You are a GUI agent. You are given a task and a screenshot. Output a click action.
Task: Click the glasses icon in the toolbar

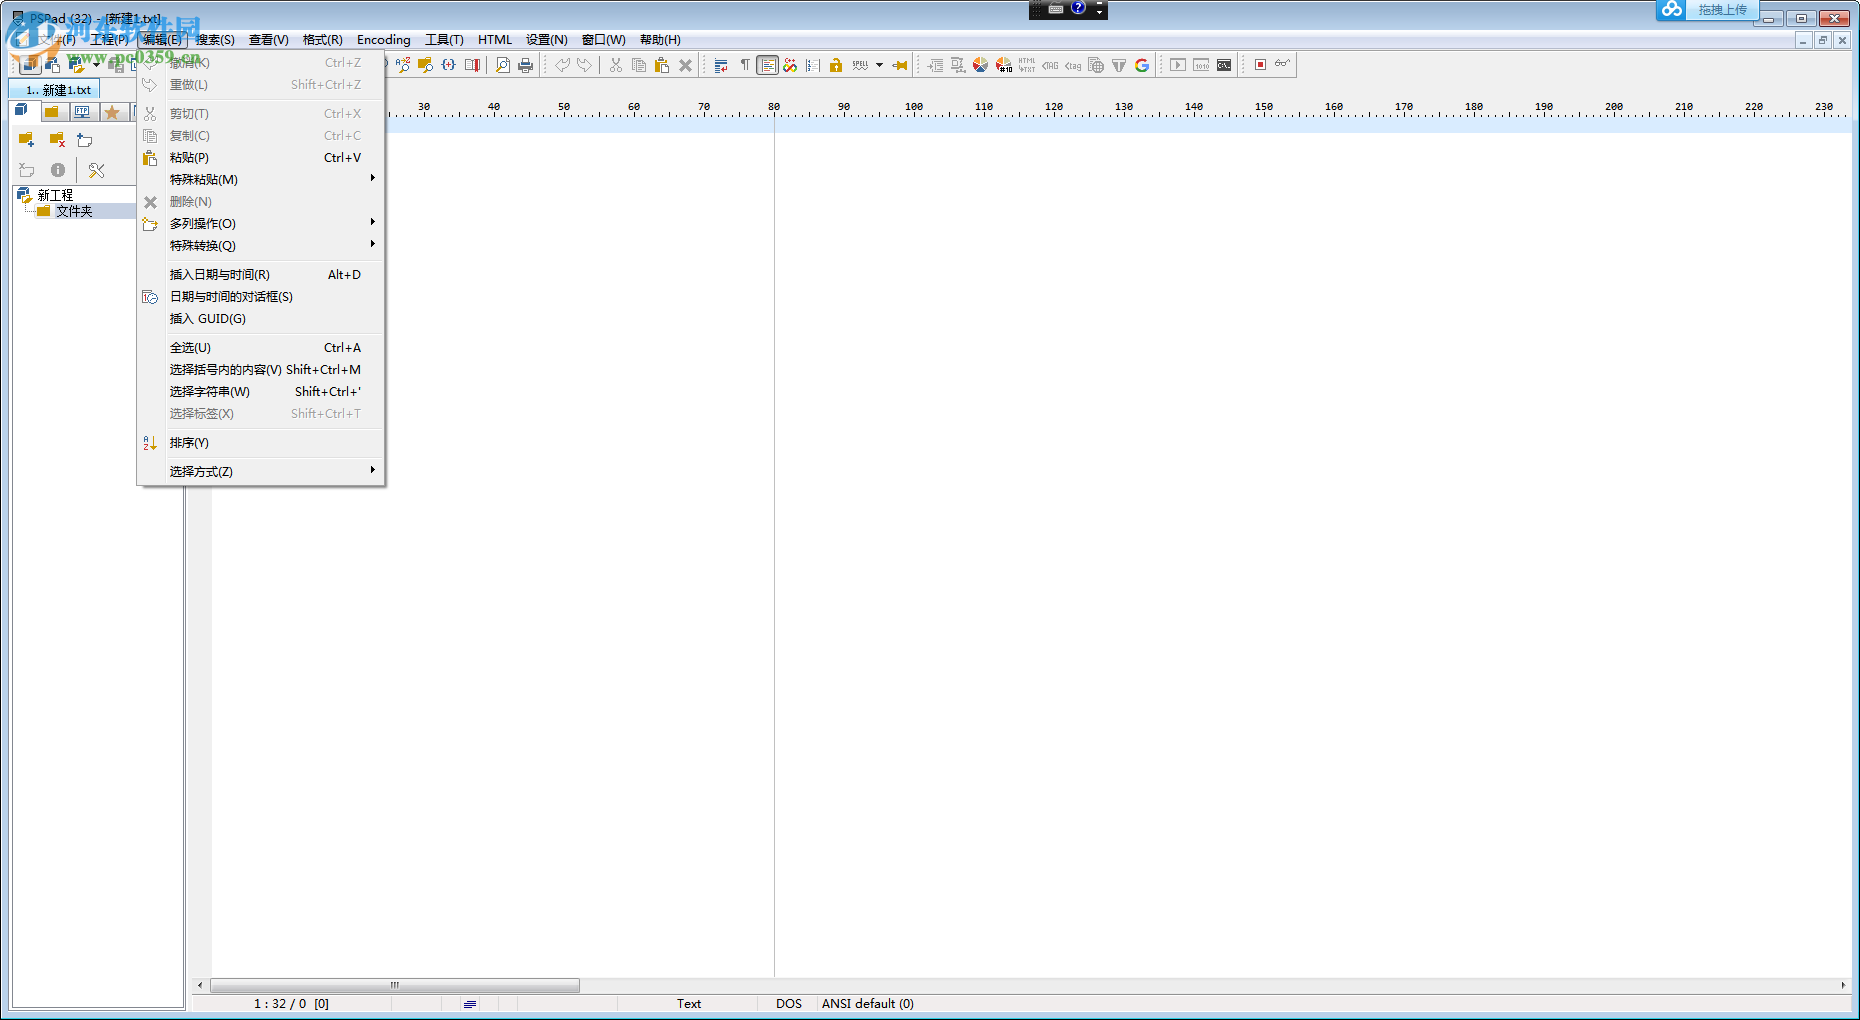pos(1283,64)
